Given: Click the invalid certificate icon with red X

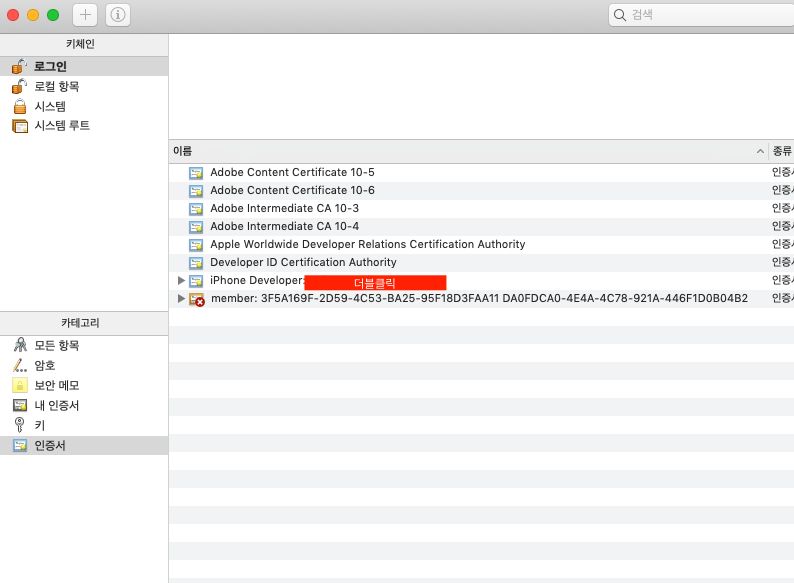Looking at the screenshot, I should coord(196,299).
